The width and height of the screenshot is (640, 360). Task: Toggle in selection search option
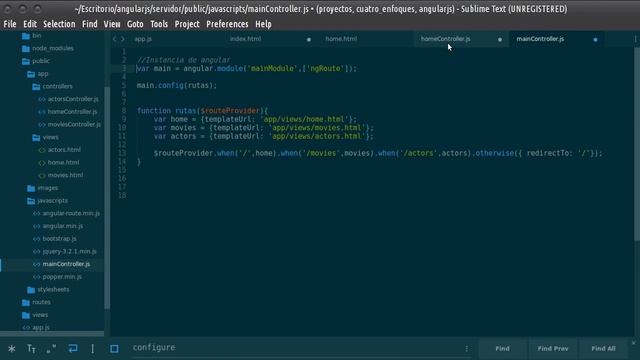93,349
